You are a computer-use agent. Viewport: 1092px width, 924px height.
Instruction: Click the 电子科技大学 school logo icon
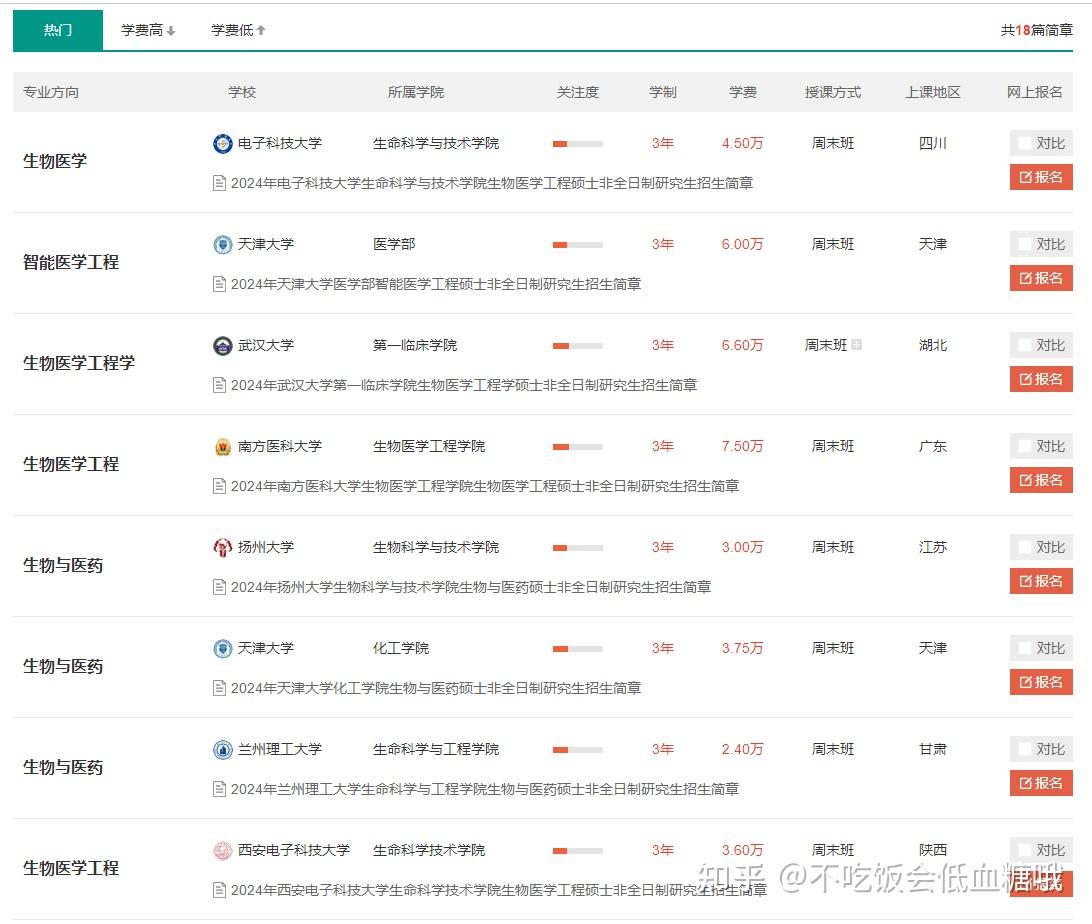click(222, 144)
